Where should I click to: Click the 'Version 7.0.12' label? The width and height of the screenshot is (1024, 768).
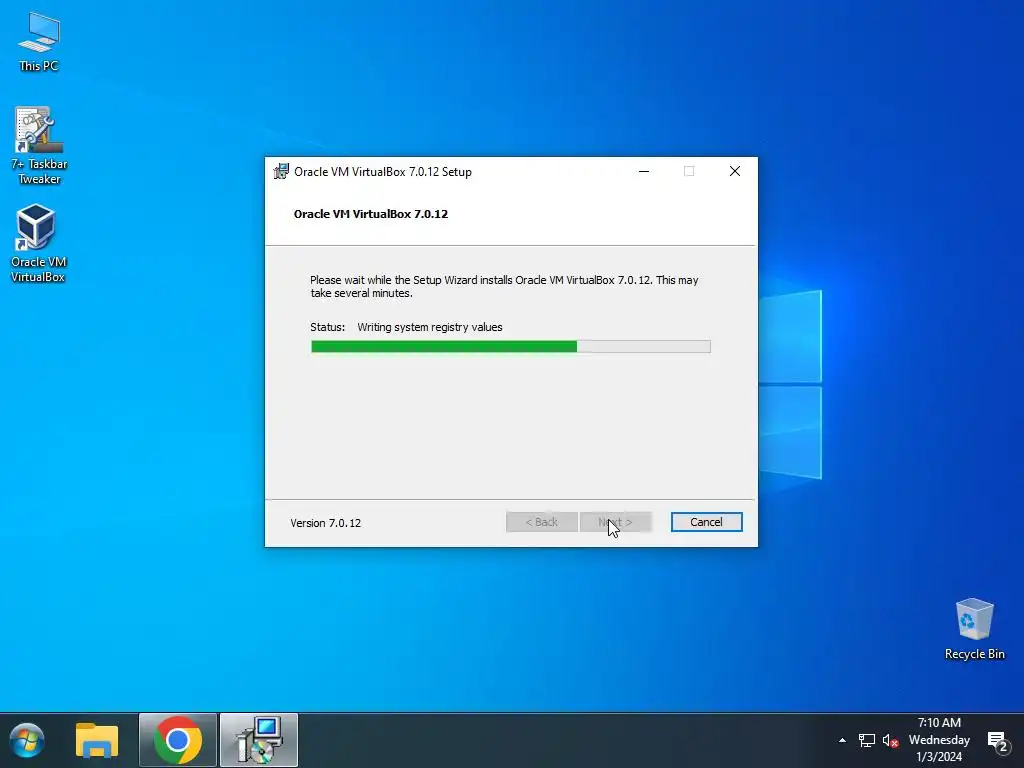(x=325, y=523)
